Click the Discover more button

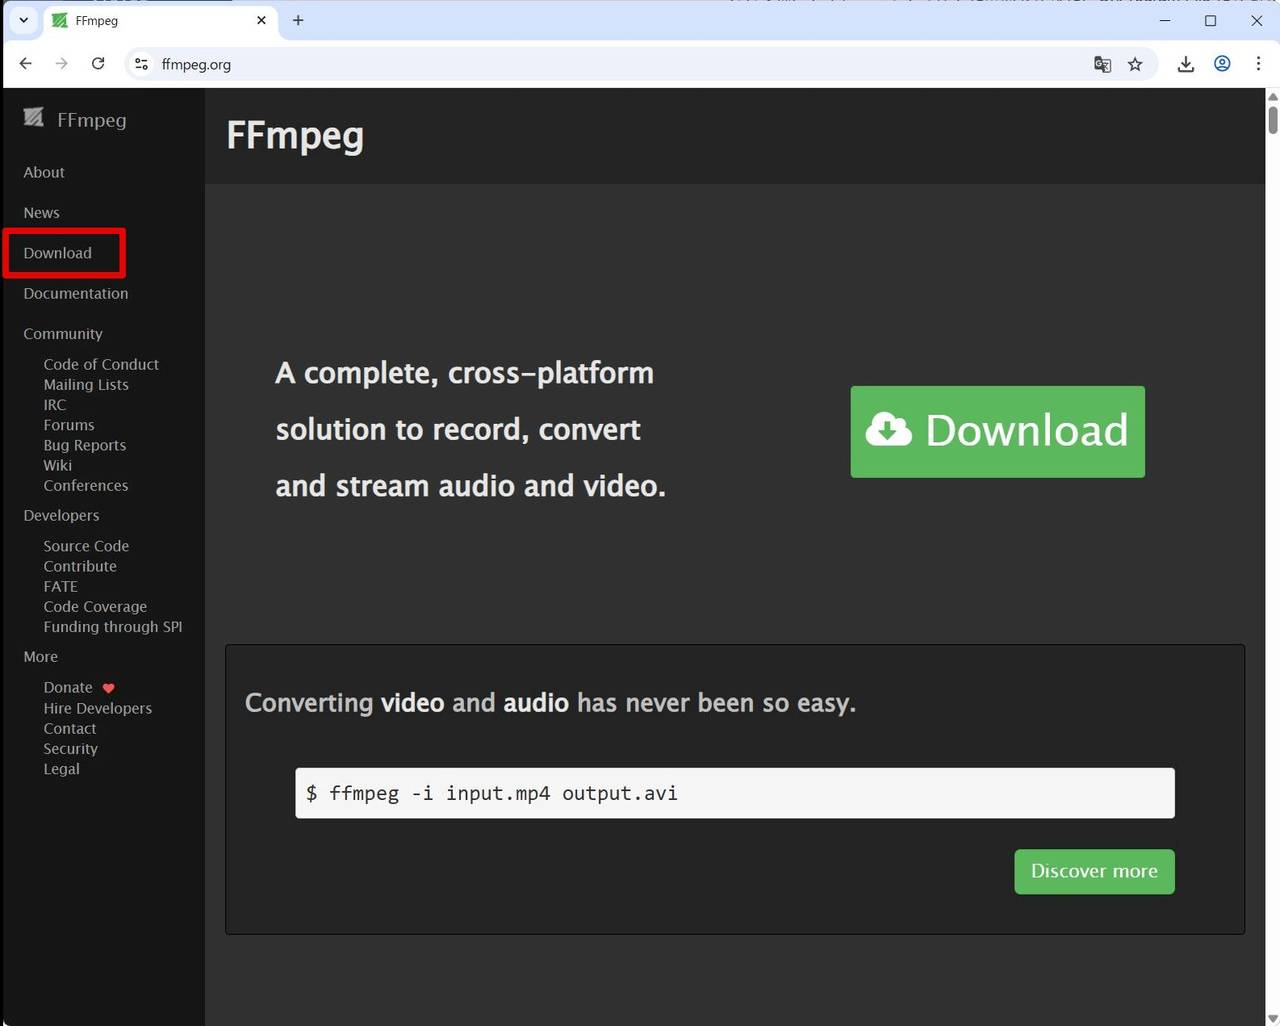click(1094, 872)
